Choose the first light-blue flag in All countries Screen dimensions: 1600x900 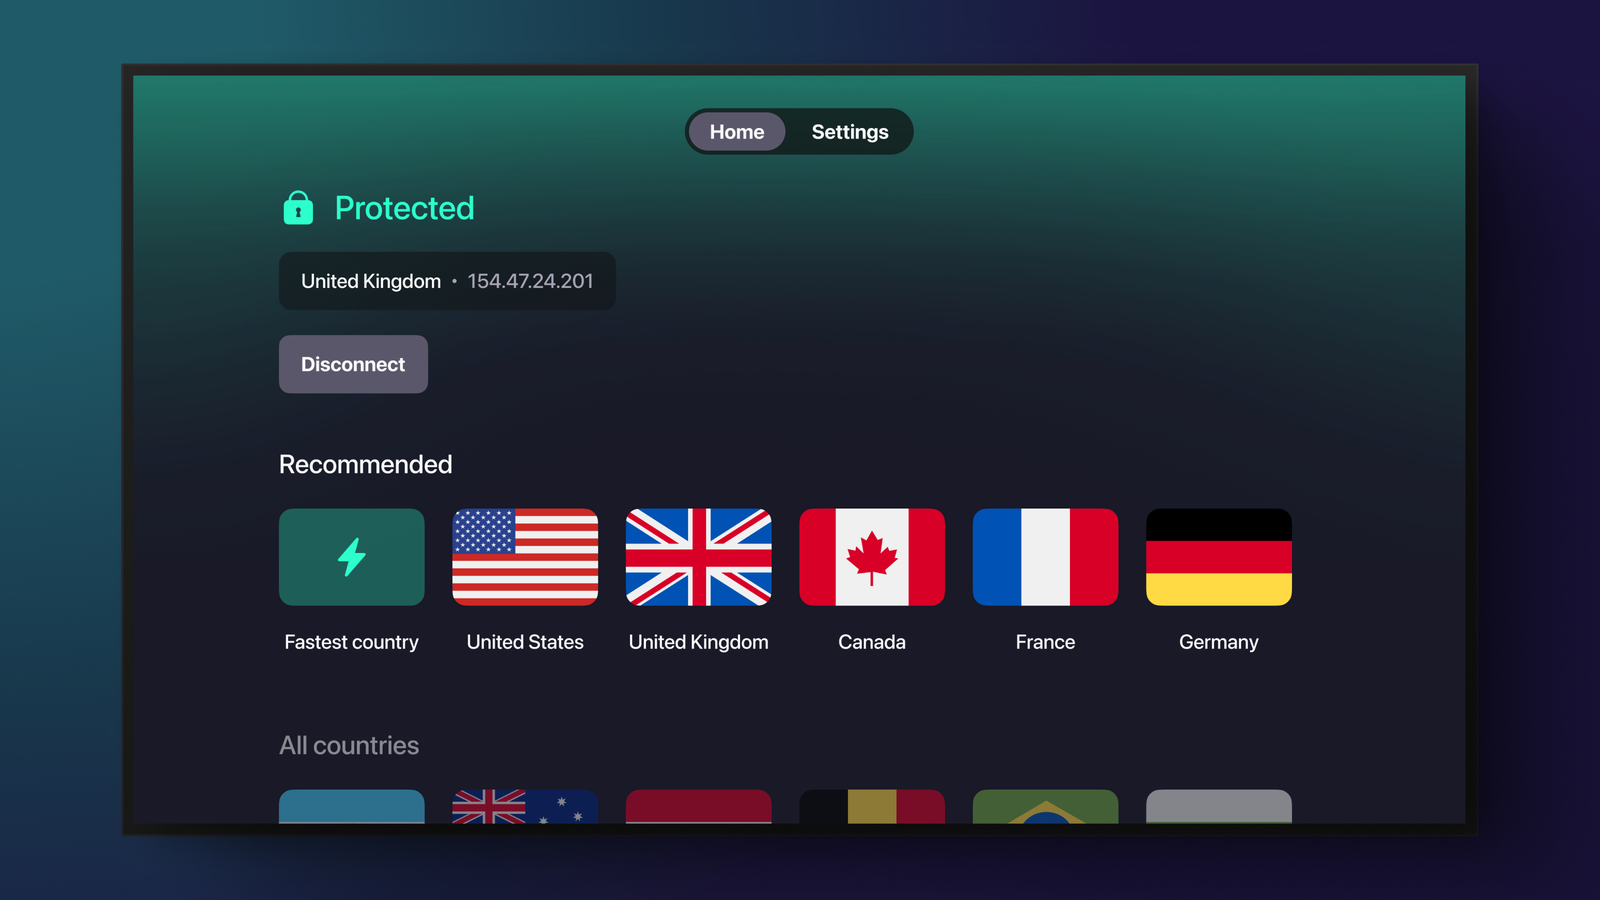(x=351, y=807)
